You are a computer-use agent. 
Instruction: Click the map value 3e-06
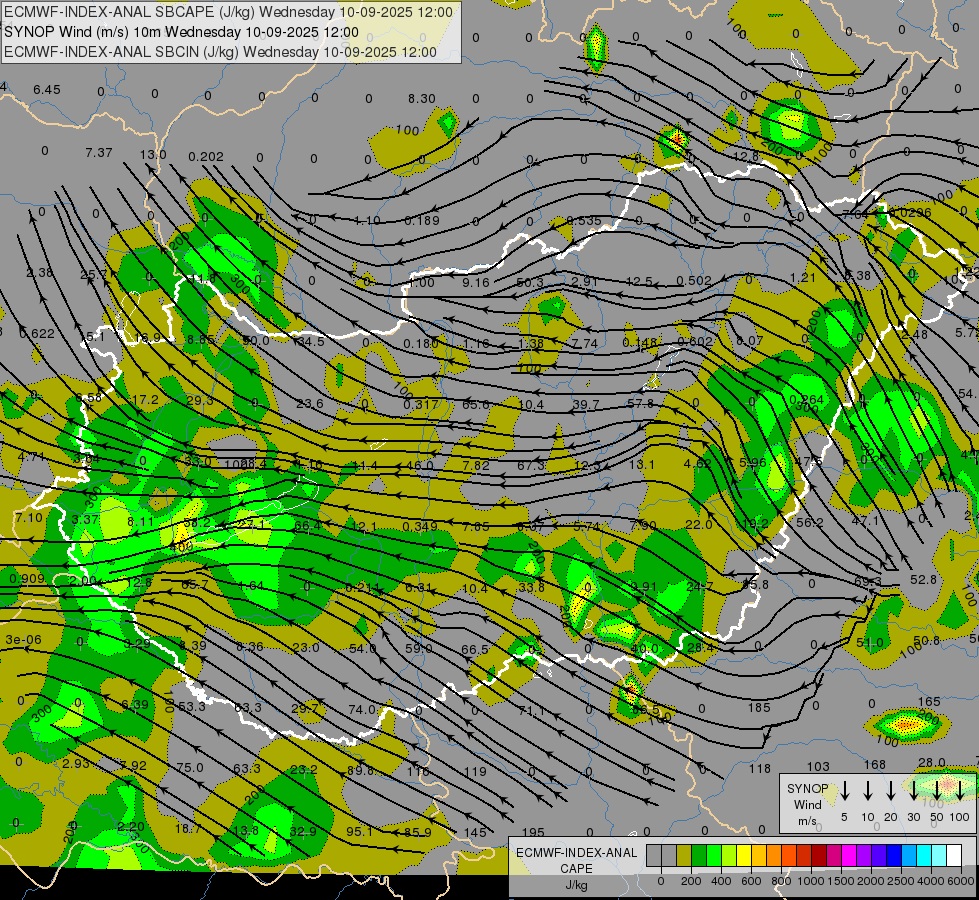click(23, 640)
